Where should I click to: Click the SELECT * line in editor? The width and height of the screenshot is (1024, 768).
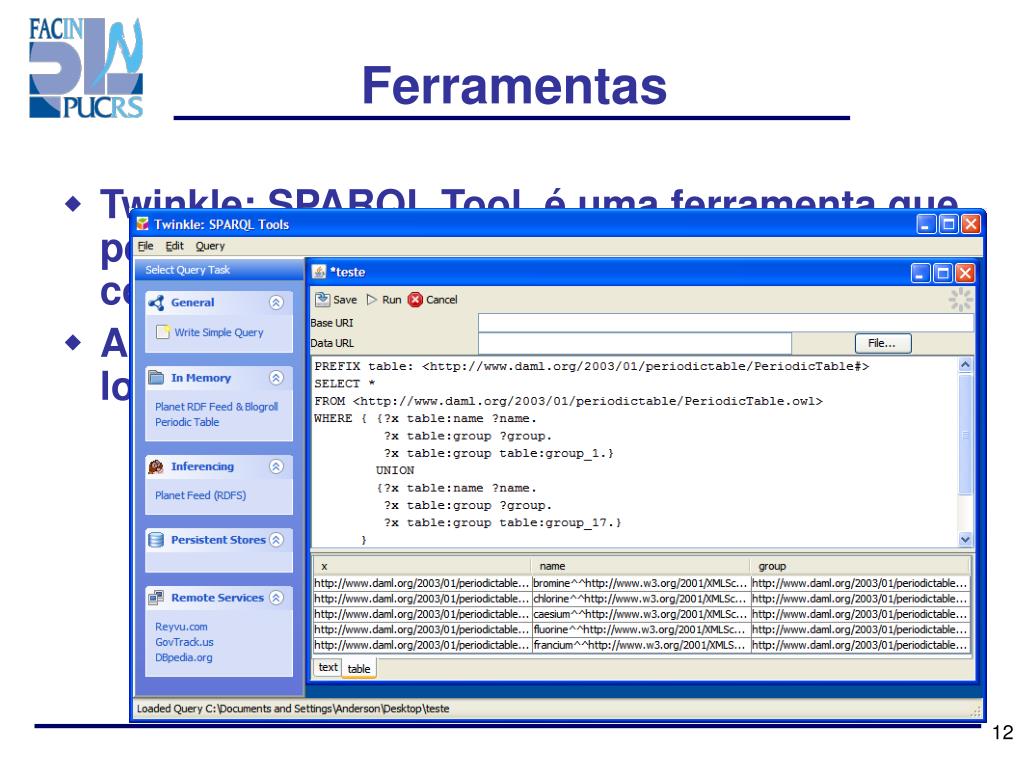coord(345,384)
